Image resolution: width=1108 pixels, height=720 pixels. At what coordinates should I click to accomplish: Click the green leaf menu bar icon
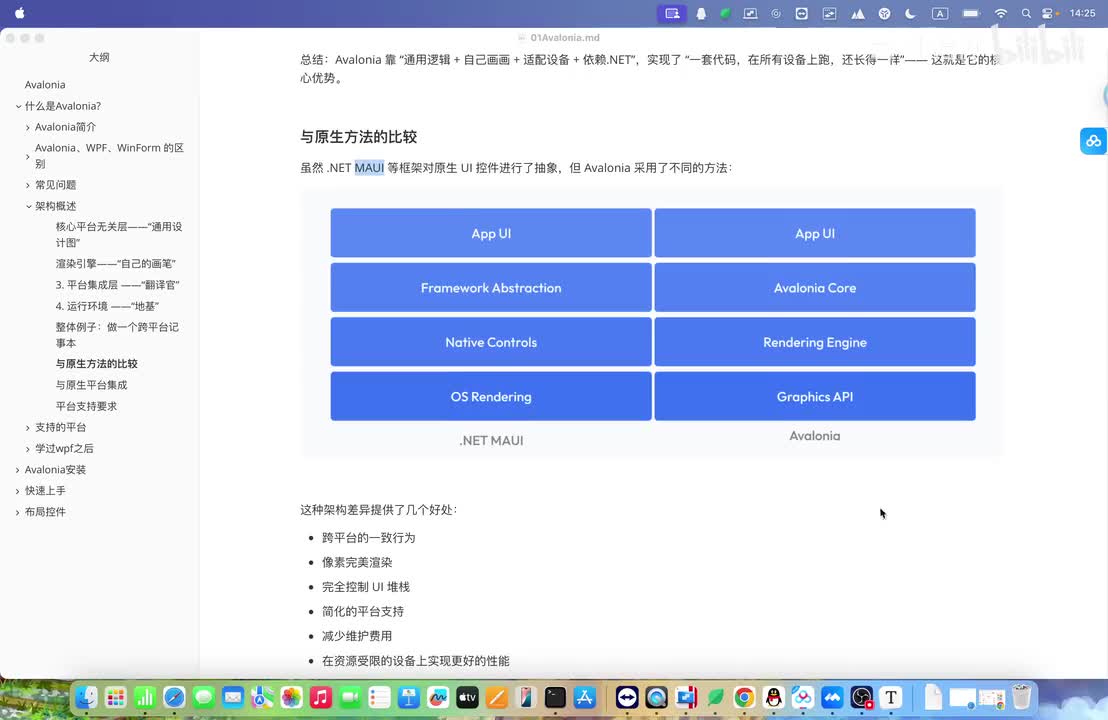tap(725, 13)
